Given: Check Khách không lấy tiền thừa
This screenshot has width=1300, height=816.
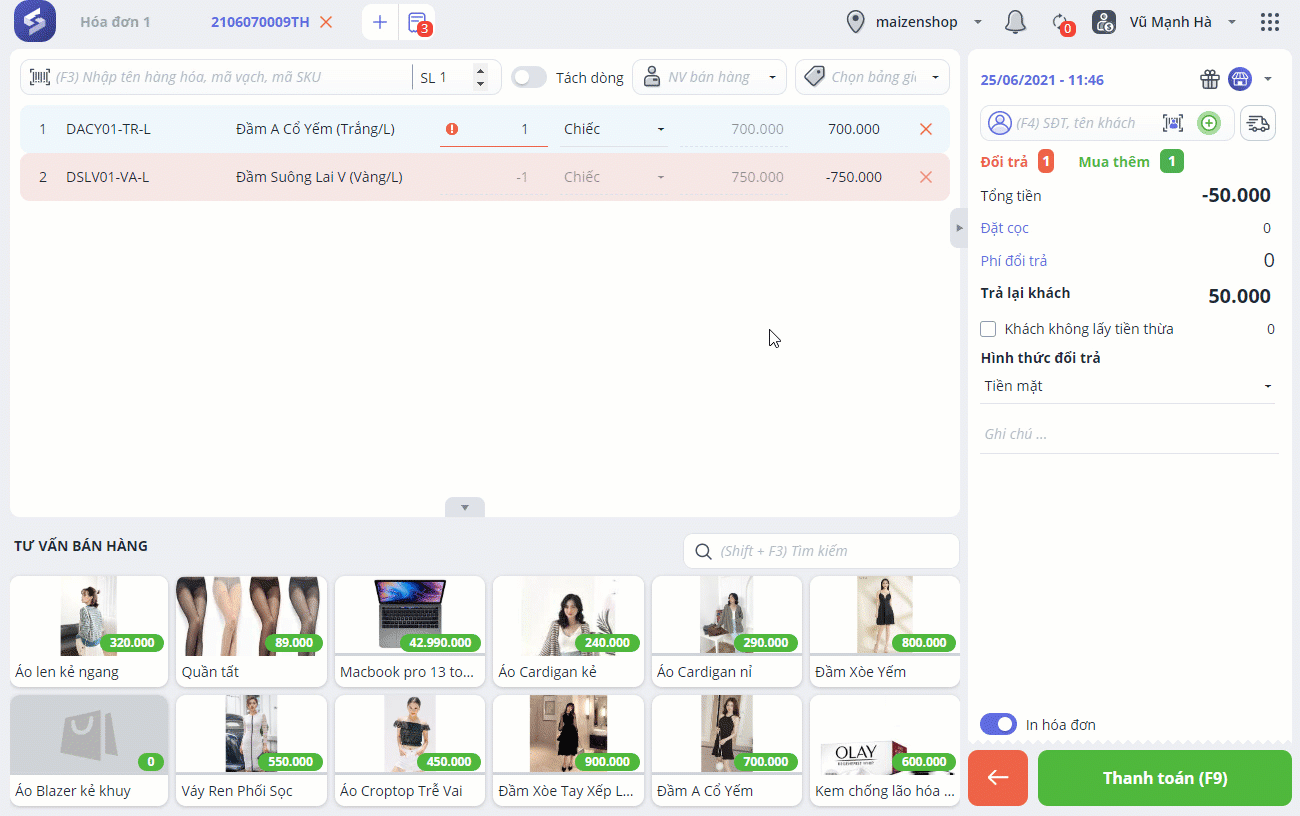Looking at the screenshot, I should (988, 329).
